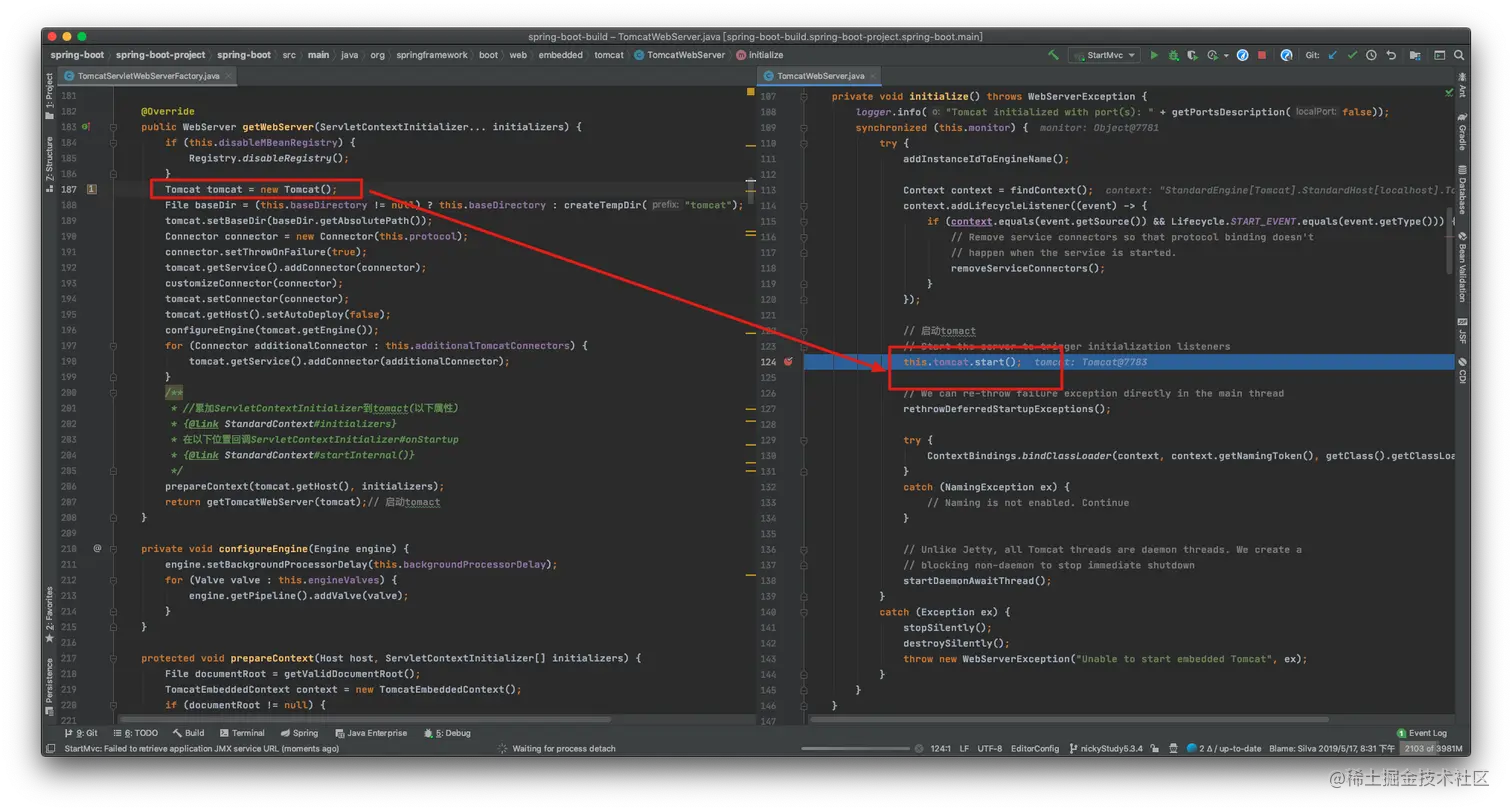The width and height of the screenshot is (1512, 811).
Task: Click the Git rollback arrow icon
Action: pyautogui.click(x=1391, y=55)
